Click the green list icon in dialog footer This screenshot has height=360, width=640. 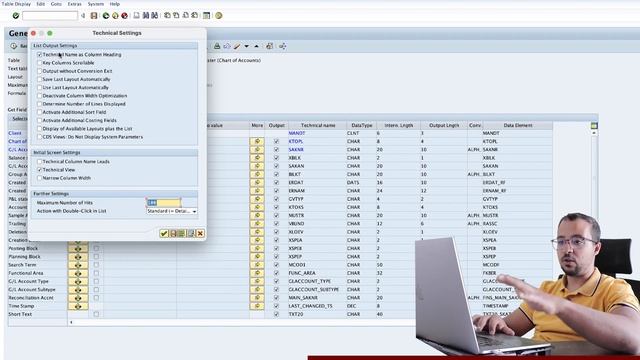182,233
